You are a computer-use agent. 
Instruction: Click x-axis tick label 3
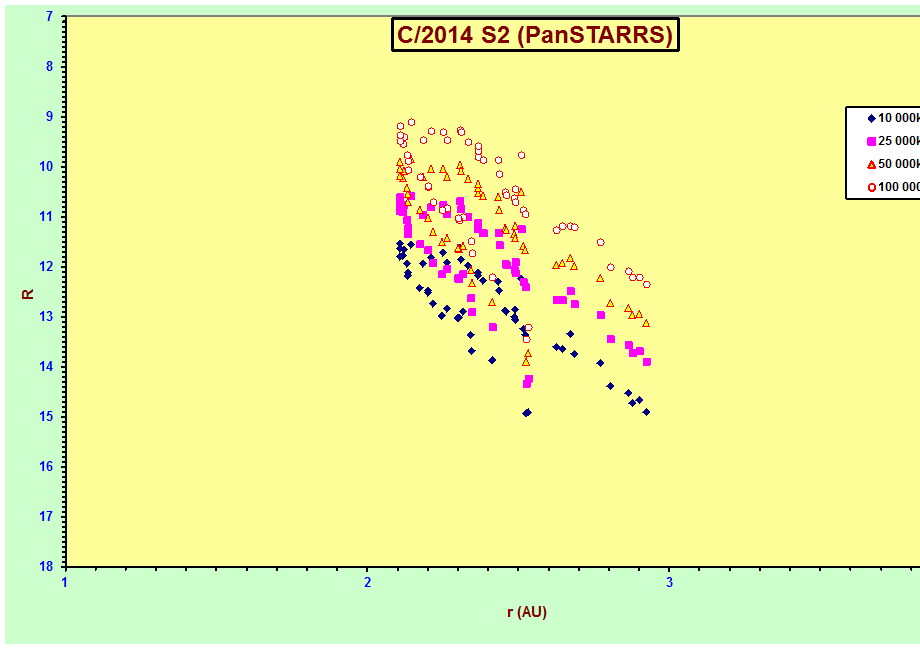[x=669, y=582]
